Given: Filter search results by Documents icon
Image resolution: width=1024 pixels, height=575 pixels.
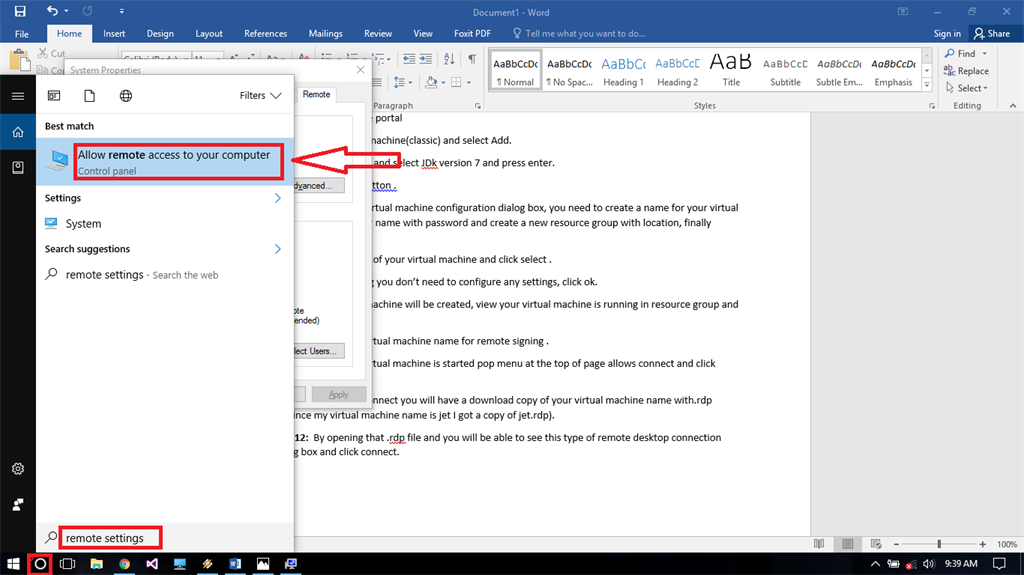Looking at the screenshot, I should pos(89,96).
